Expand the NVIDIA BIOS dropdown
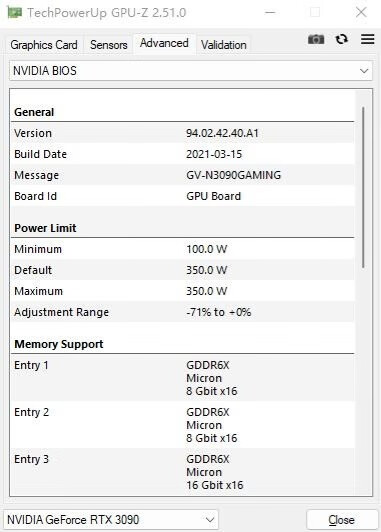This screenshot has height=532, width=381. [191, 71]
